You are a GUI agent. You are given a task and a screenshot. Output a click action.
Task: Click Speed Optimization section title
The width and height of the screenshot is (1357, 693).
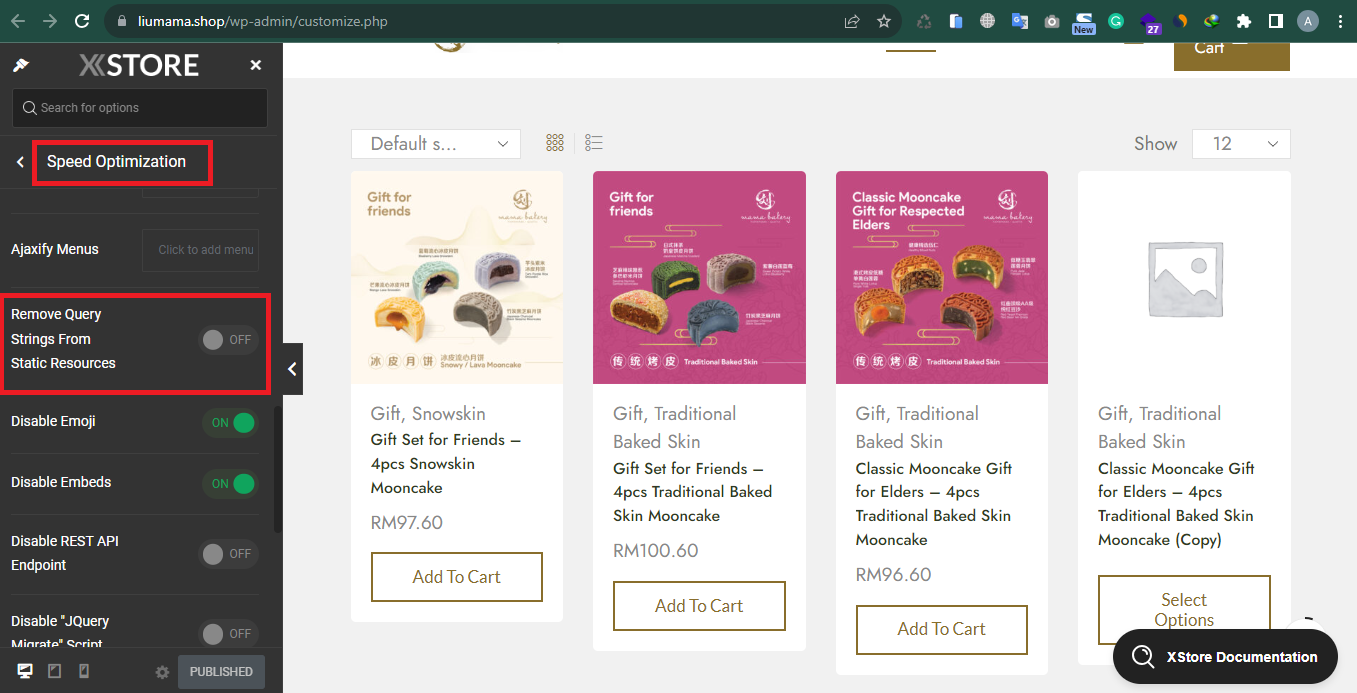tap(116, 162)
